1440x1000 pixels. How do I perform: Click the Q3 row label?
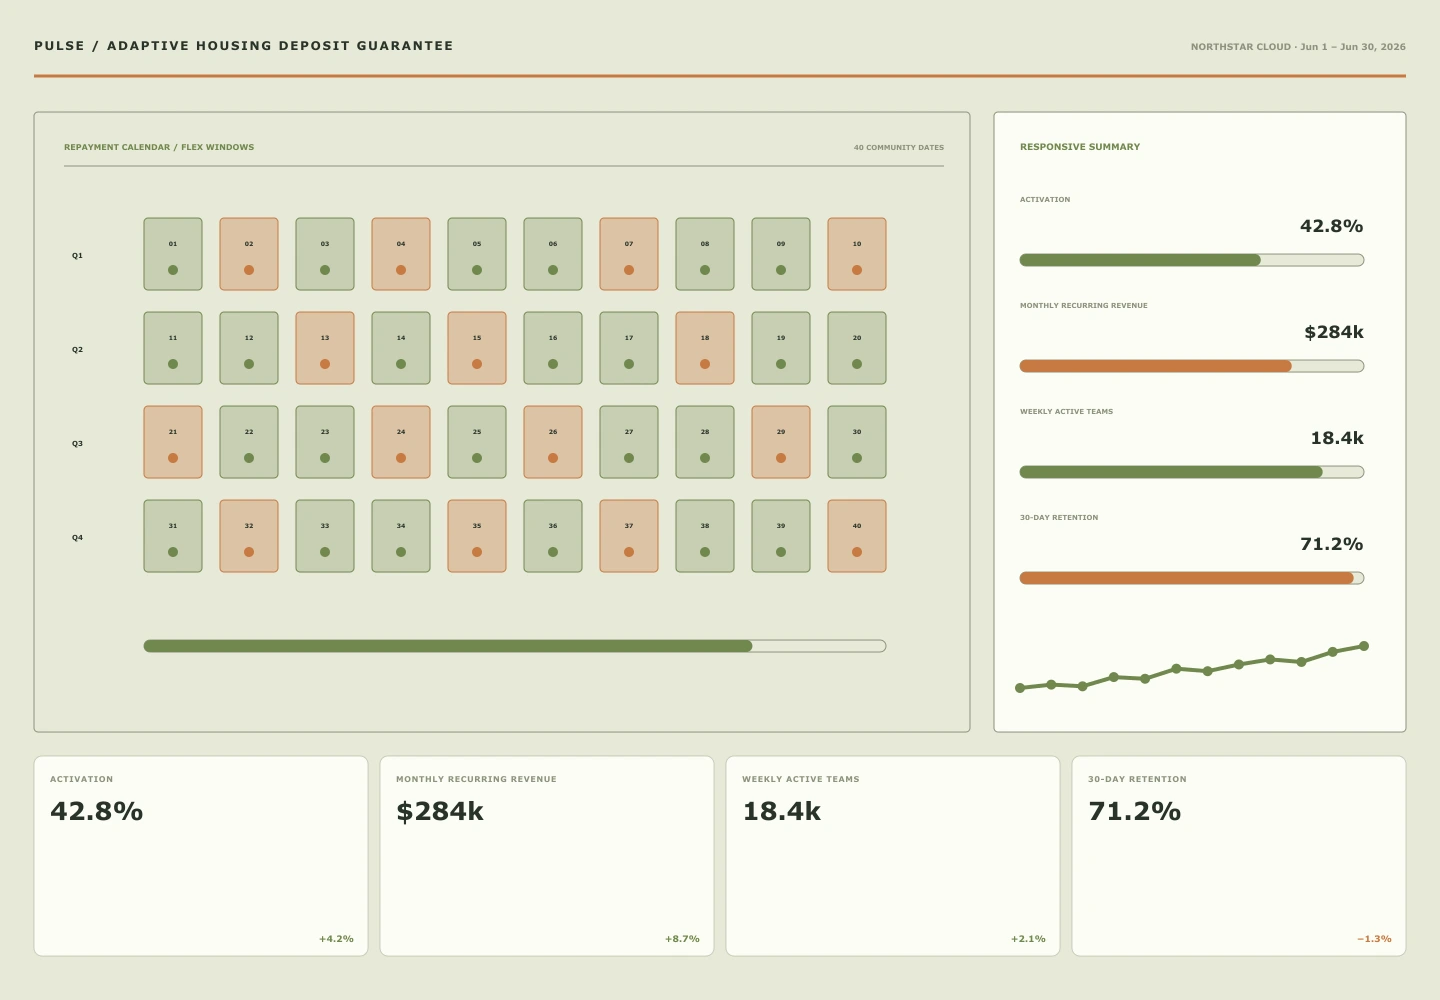coord(77,444)
